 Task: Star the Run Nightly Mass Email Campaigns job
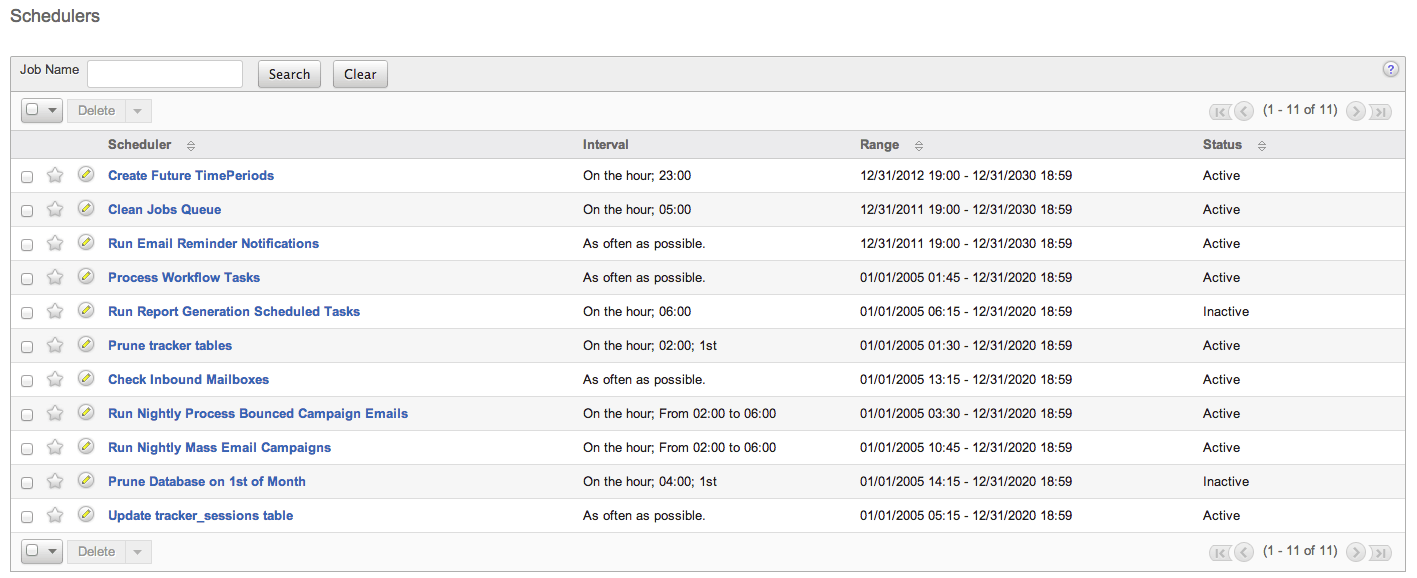click(x=55, y=446)
